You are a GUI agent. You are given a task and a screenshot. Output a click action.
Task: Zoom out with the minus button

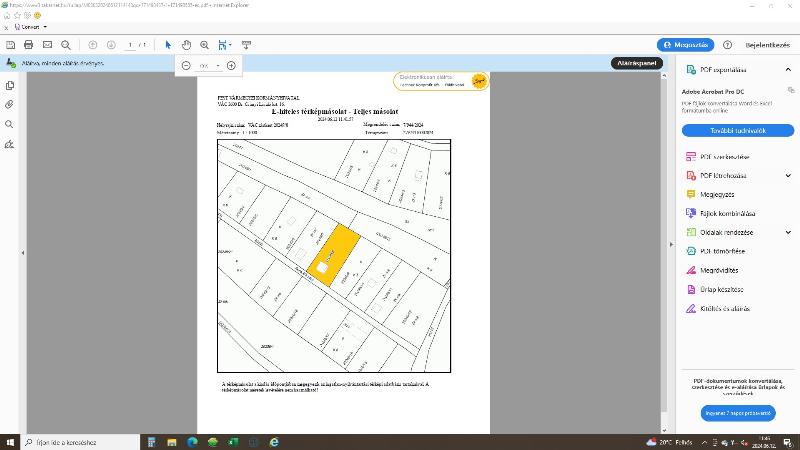pyautogui.click(x=186, y=65)
